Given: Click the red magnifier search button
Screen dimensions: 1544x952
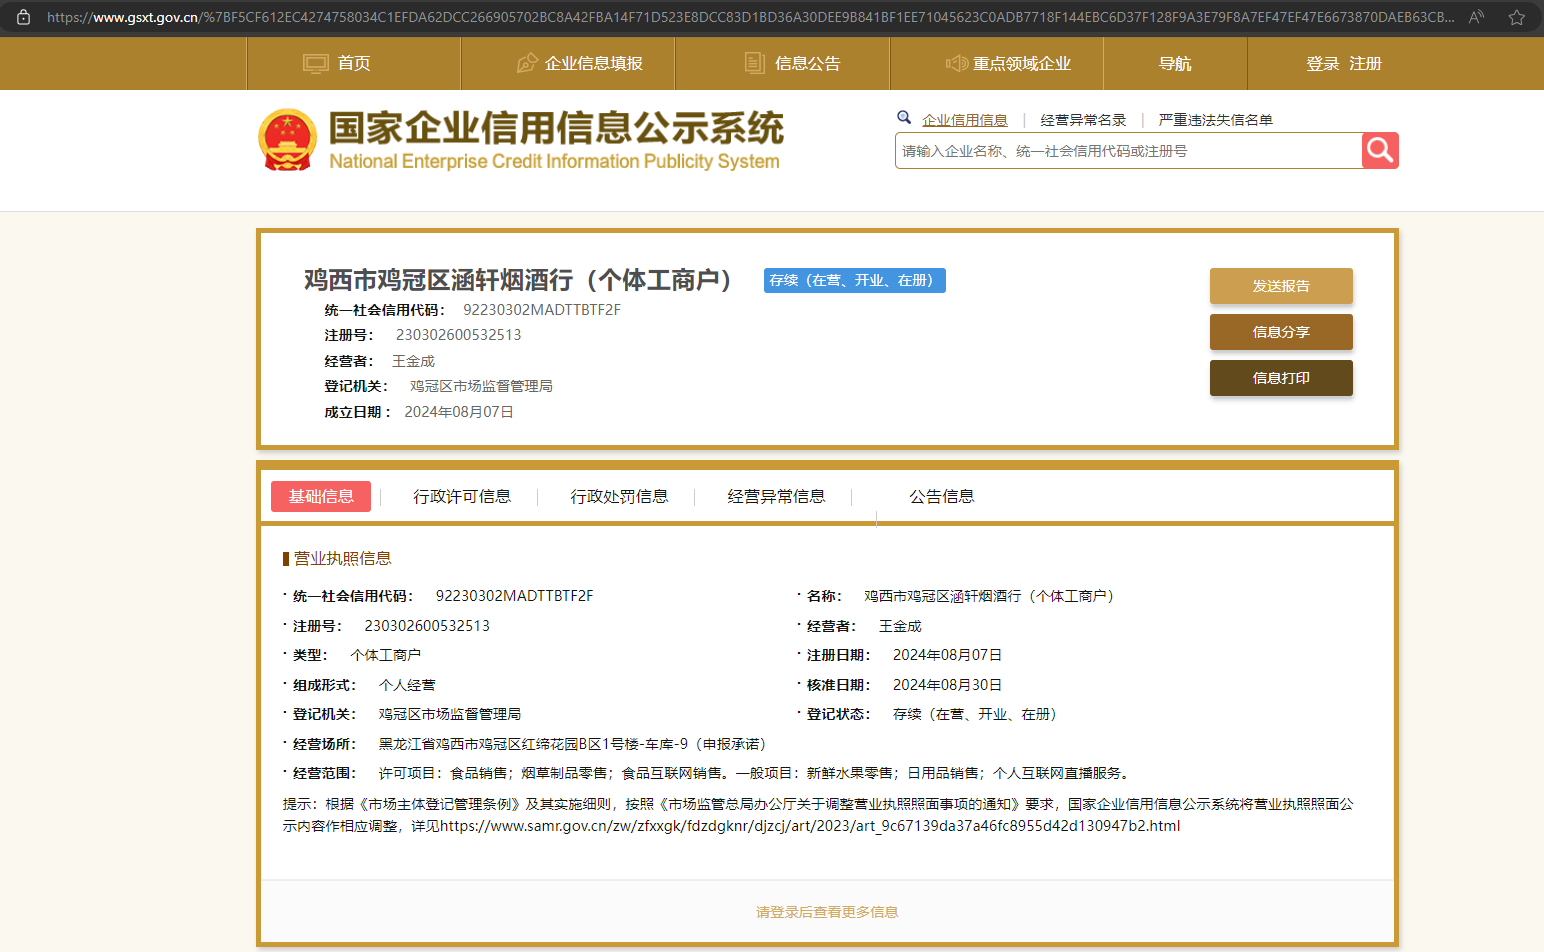Looking at the screenshot, I should 1380,150.
